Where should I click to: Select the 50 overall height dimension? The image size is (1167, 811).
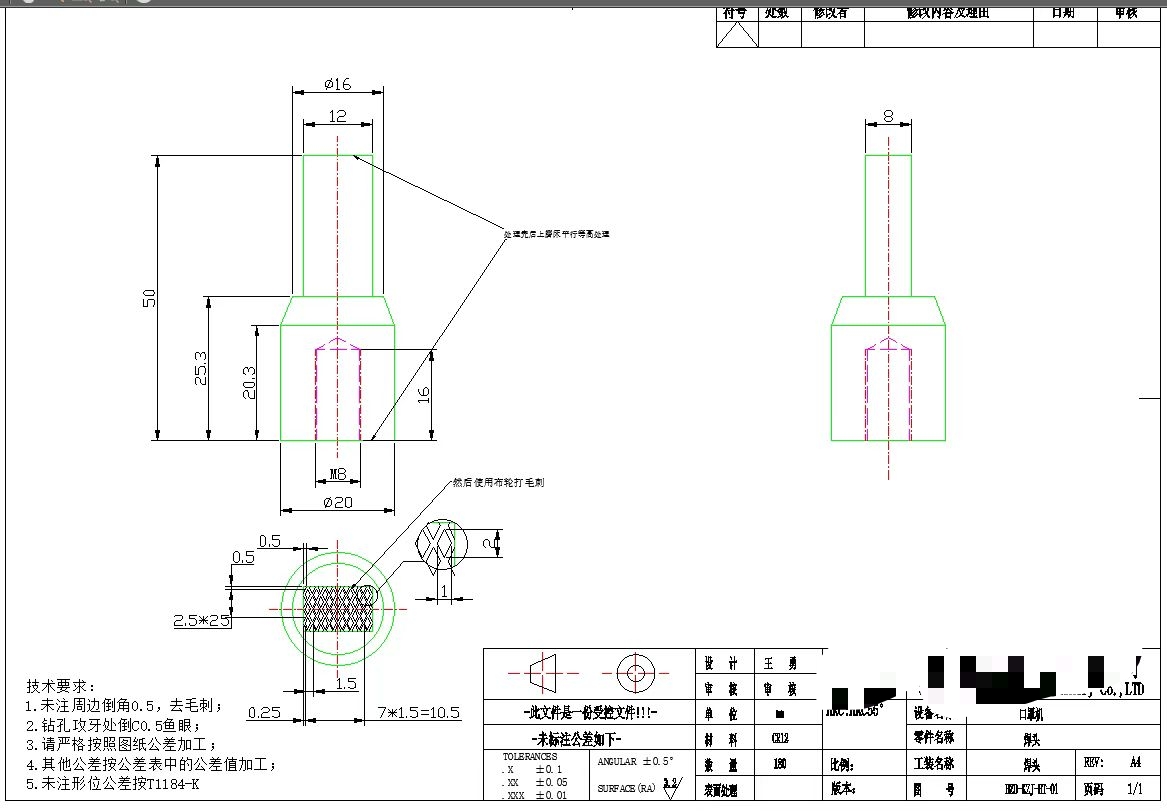point(150,298)
